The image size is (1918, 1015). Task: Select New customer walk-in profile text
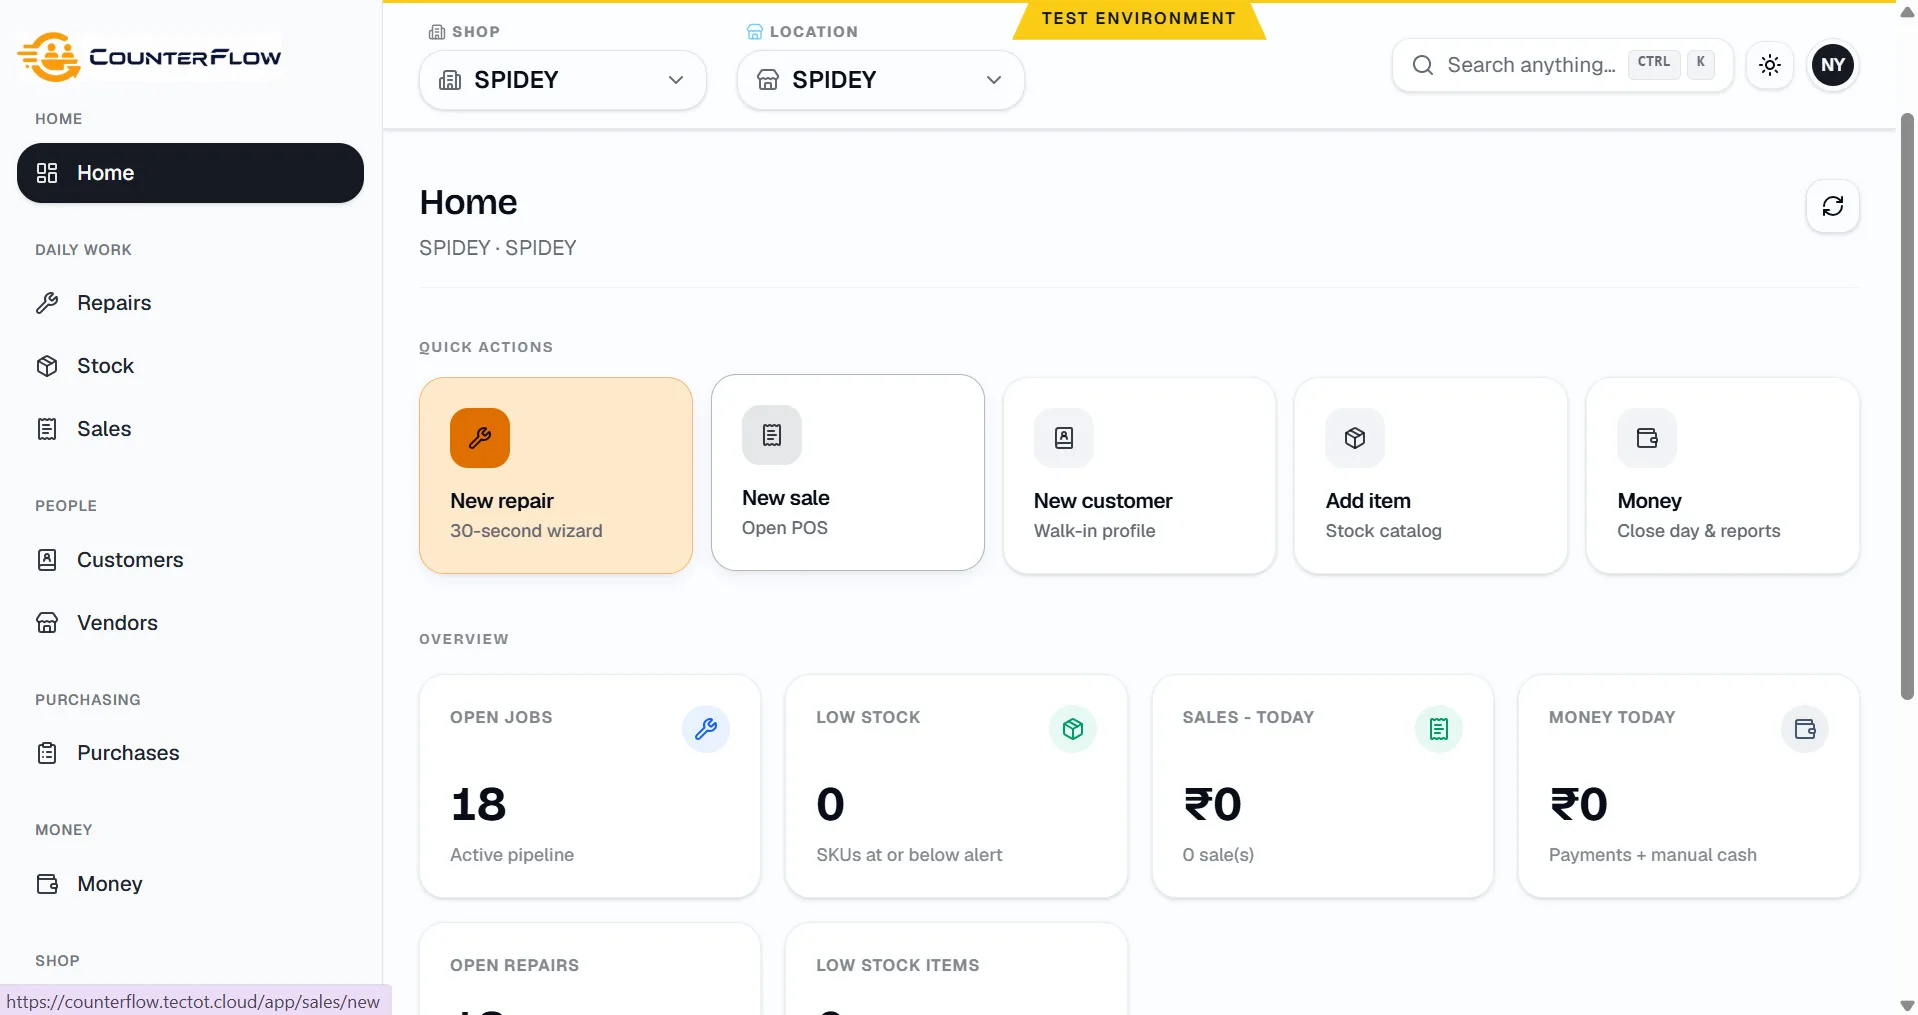coord(1094,531)
